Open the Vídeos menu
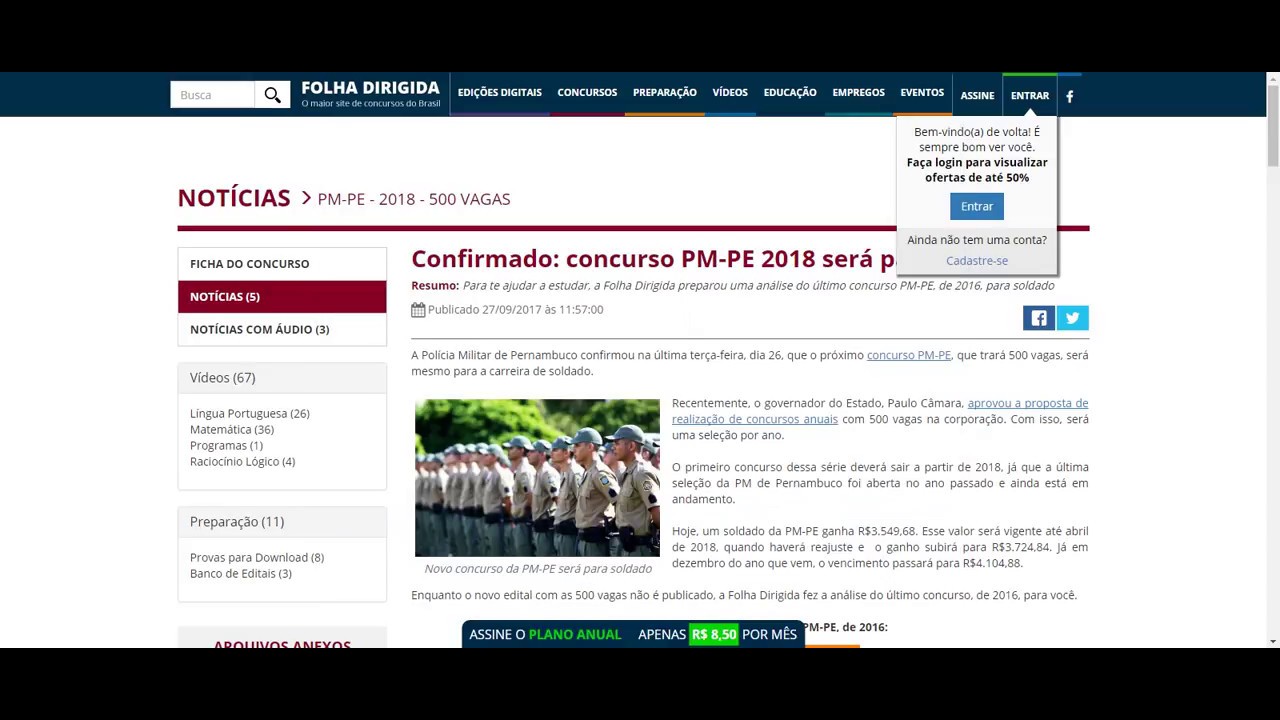Image resolution: width=1280 pixels, height=720 pixels. [730, 92]
